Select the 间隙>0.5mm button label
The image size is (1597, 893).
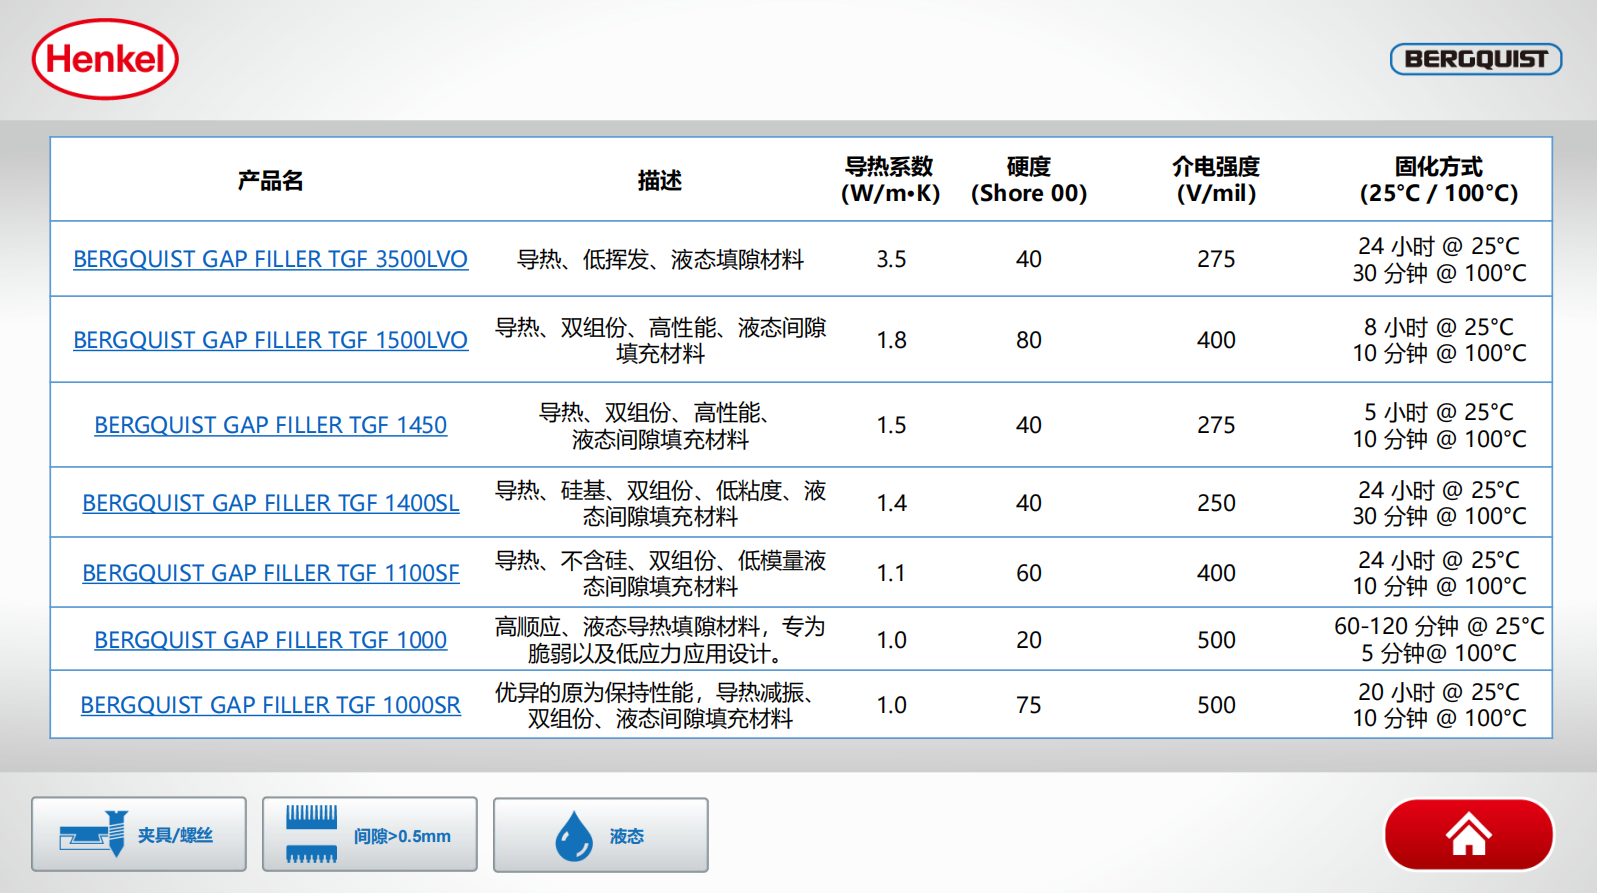pos(402,836)
